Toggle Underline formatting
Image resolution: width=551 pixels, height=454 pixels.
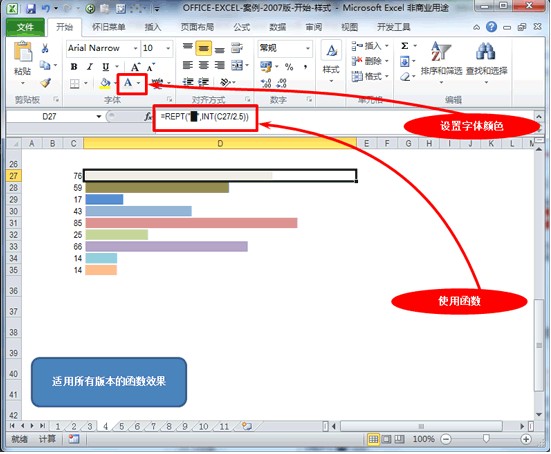coord(106,66)
